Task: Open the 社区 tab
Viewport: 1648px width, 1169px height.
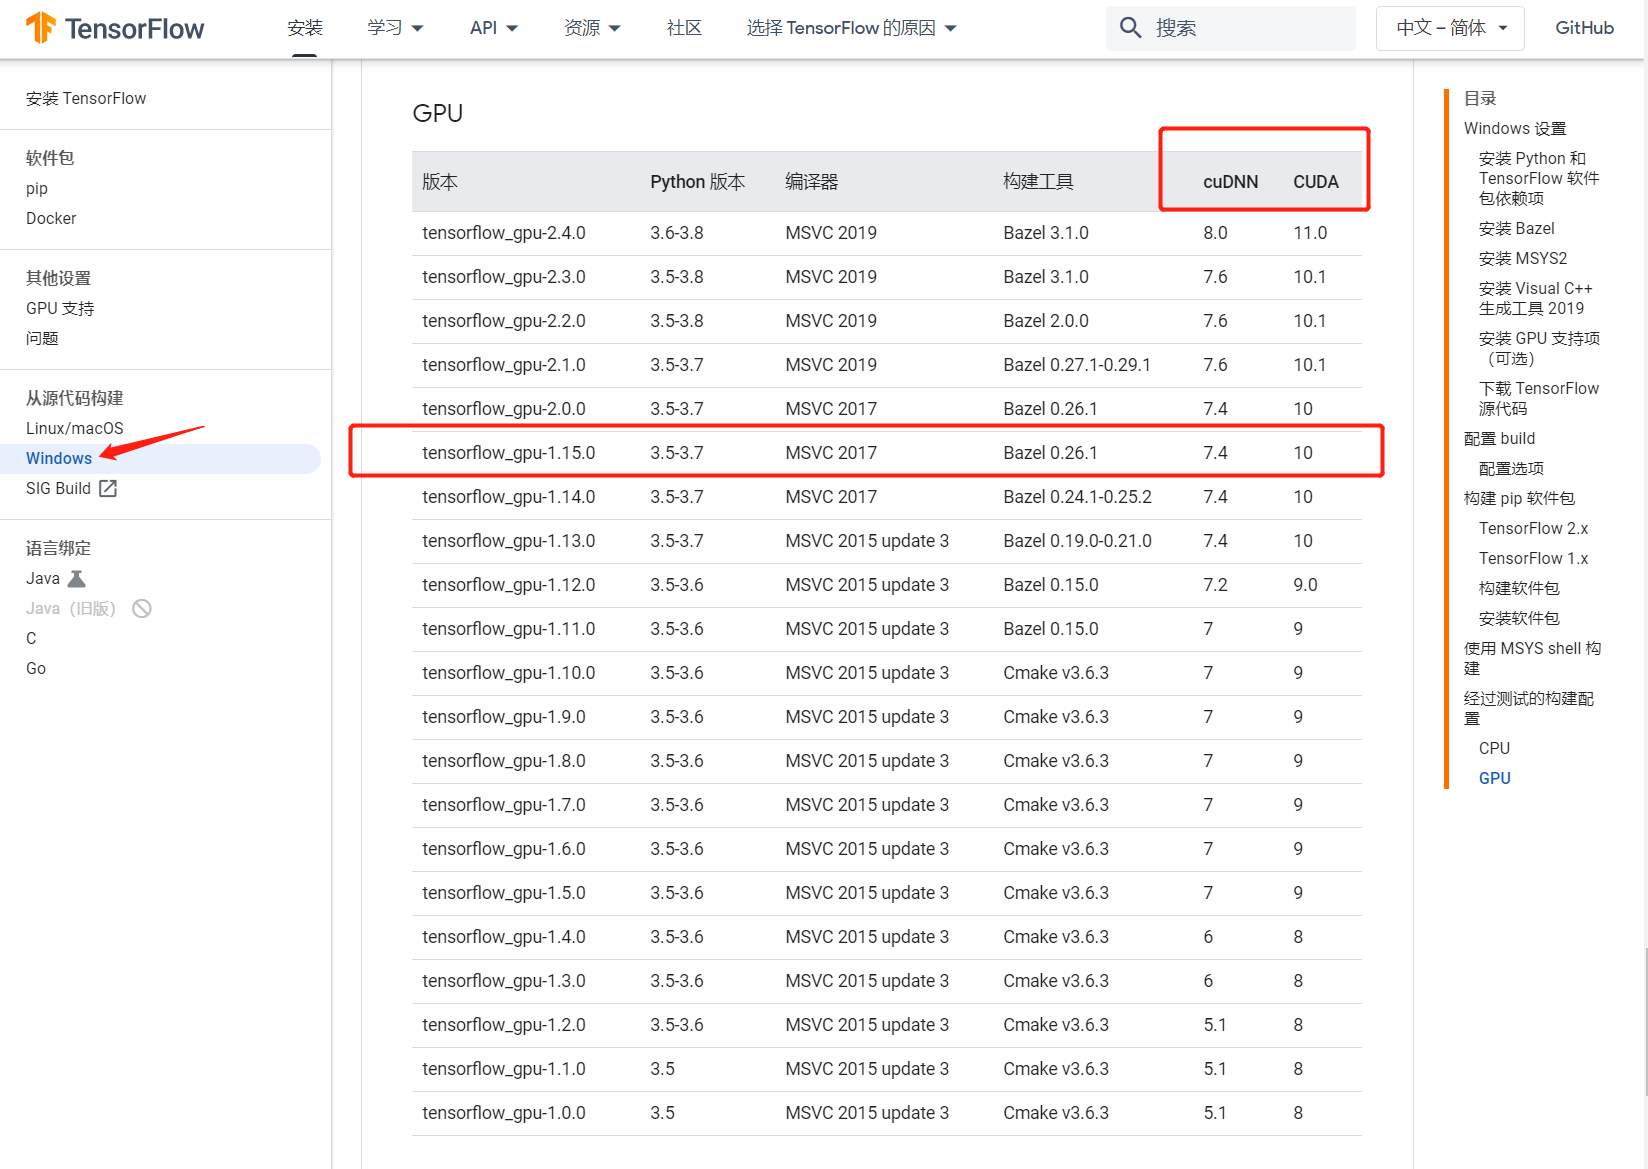Action: click(684, 28)
